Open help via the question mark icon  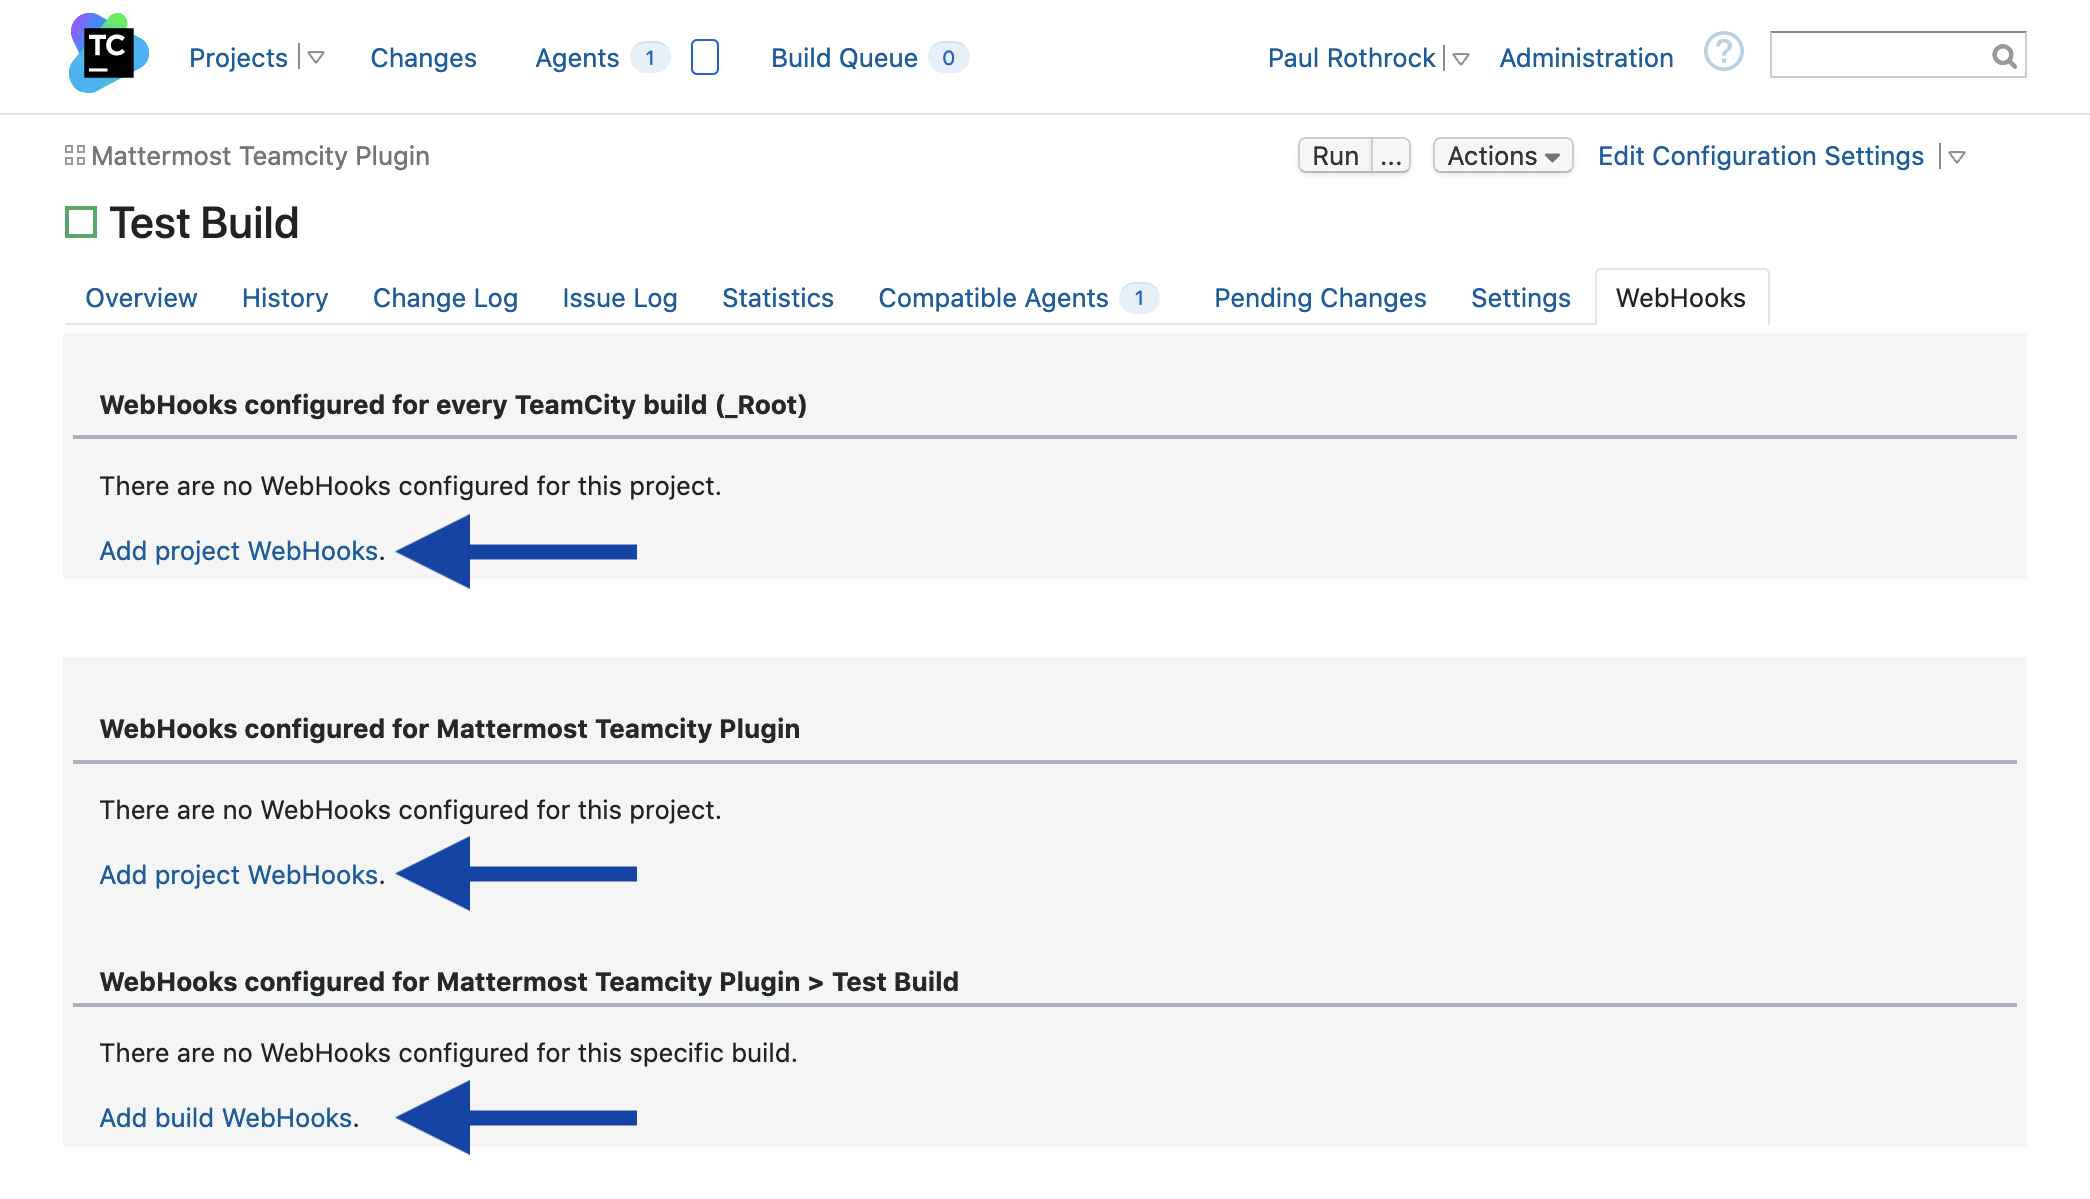point(1723,53)
